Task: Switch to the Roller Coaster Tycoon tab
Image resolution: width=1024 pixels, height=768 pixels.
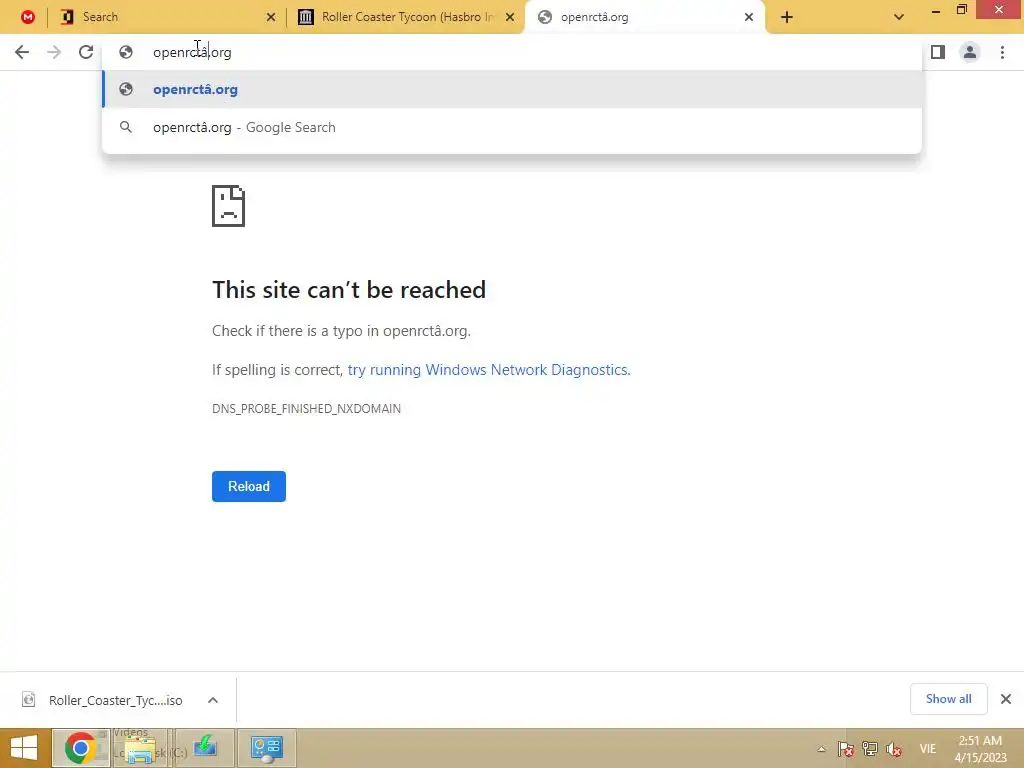Action: [x=406, y=17]
